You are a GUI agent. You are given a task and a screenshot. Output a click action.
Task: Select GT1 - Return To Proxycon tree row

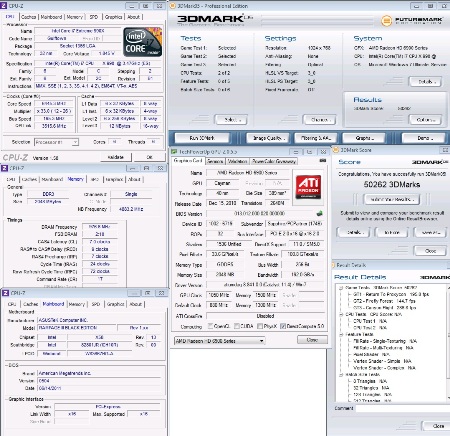click(x=391, y=294)
